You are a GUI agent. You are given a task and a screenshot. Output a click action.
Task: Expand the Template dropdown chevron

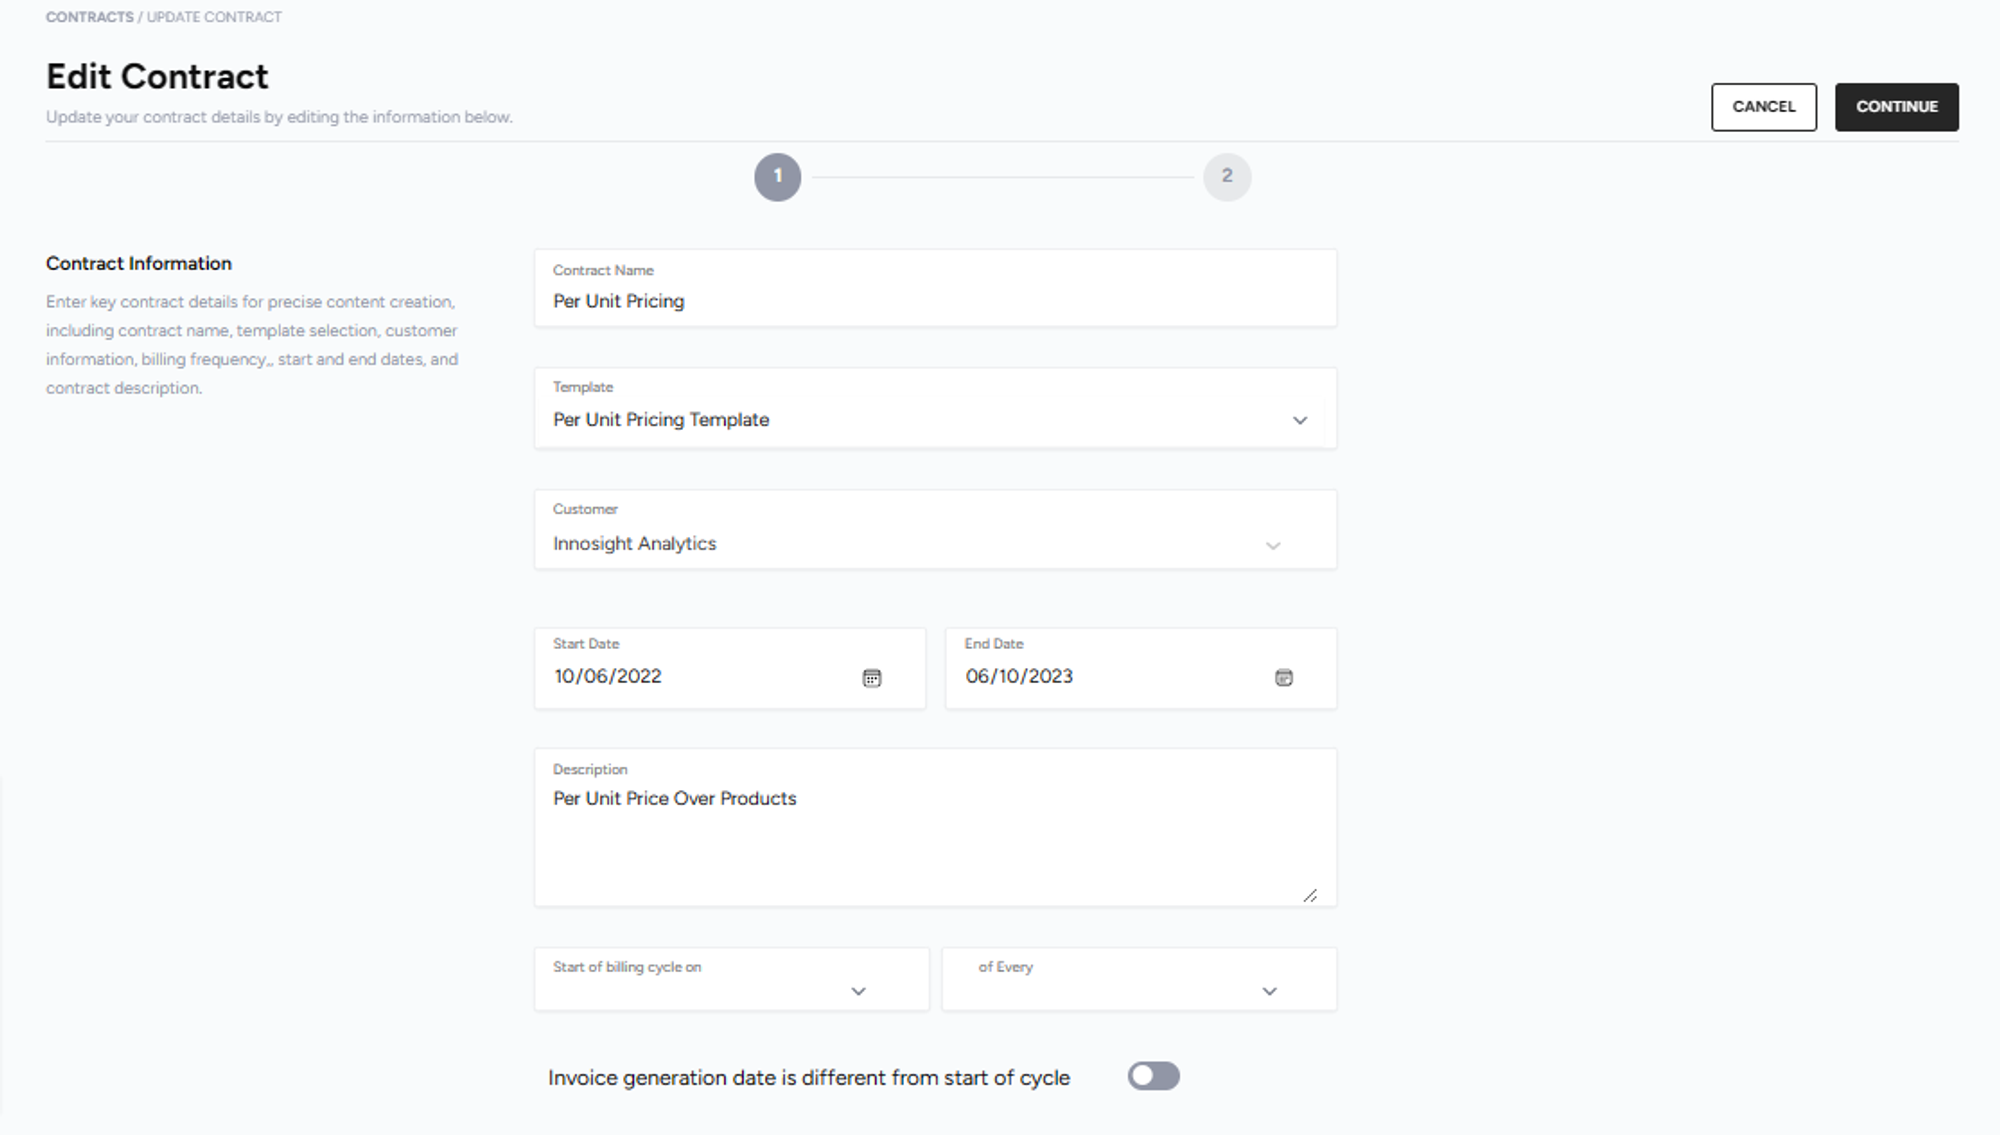[1299, 420]
